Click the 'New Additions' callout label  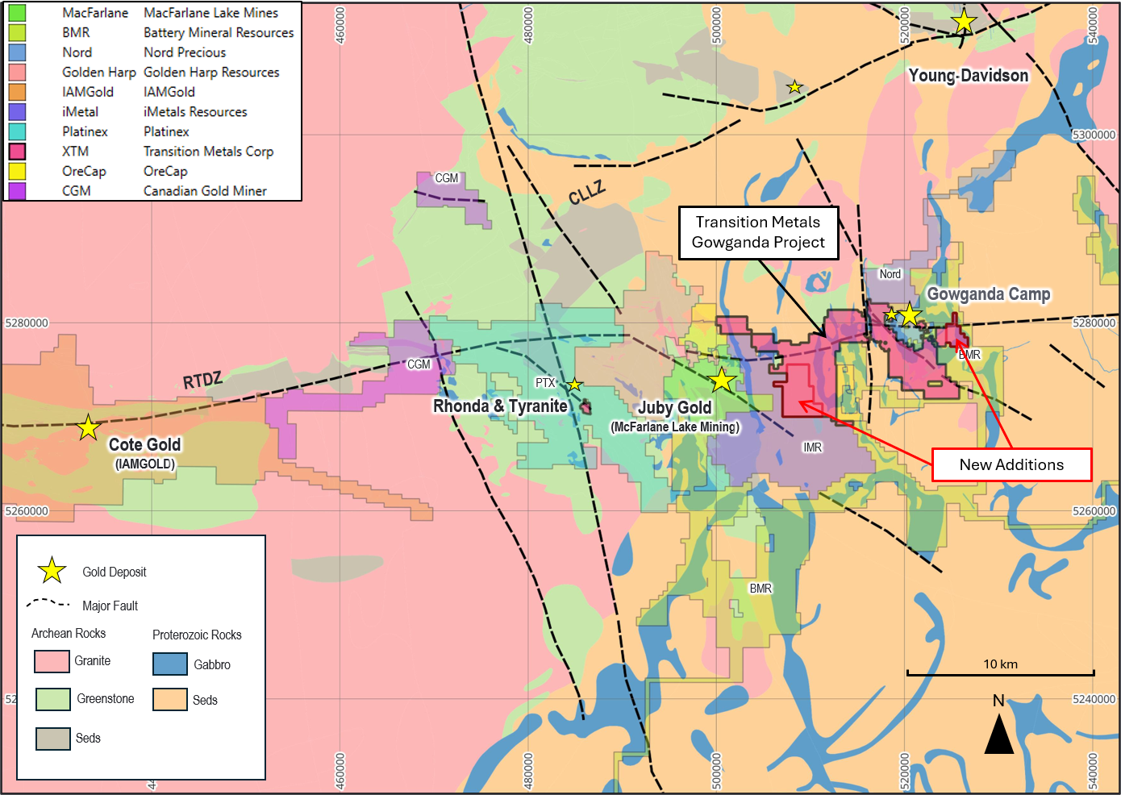[1012, 465]
